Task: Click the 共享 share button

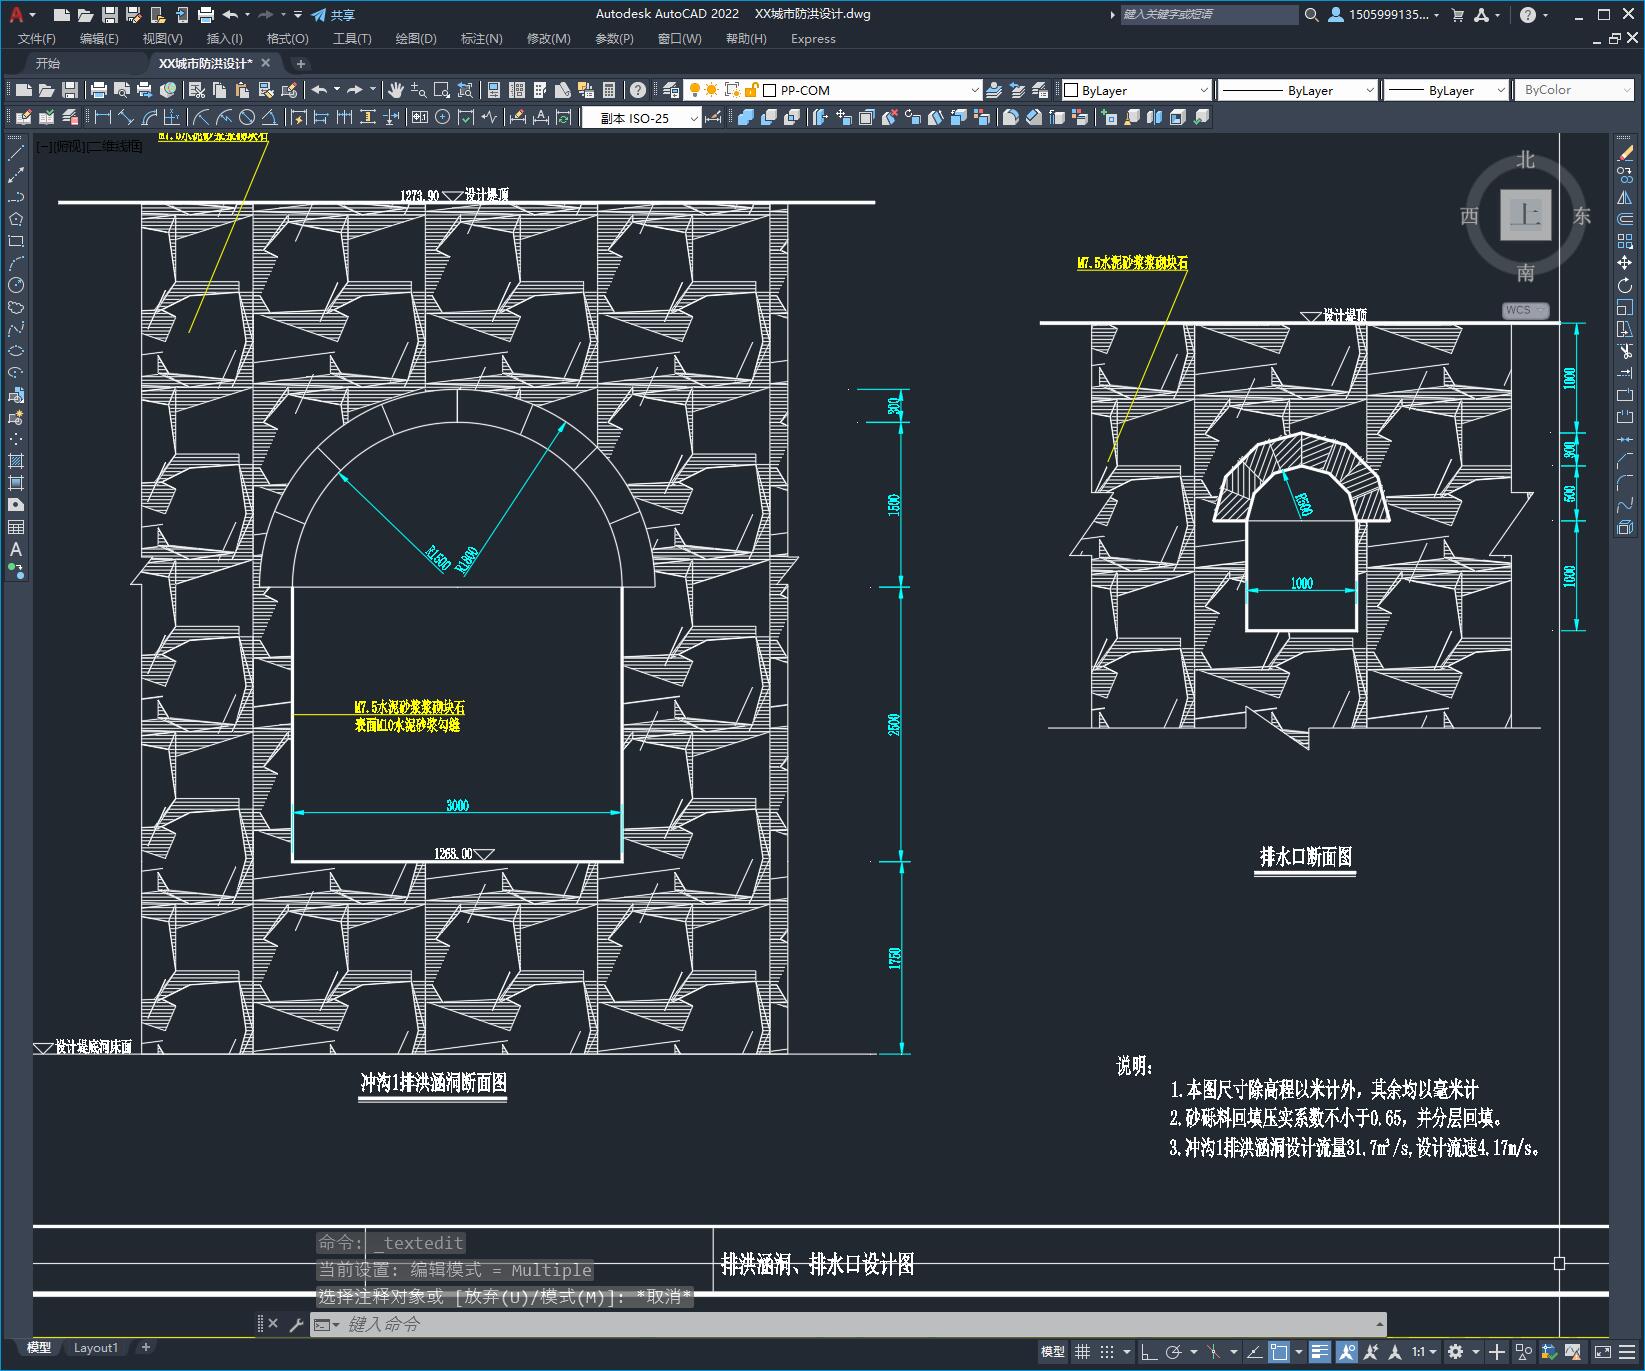Action: pos(333,14)
